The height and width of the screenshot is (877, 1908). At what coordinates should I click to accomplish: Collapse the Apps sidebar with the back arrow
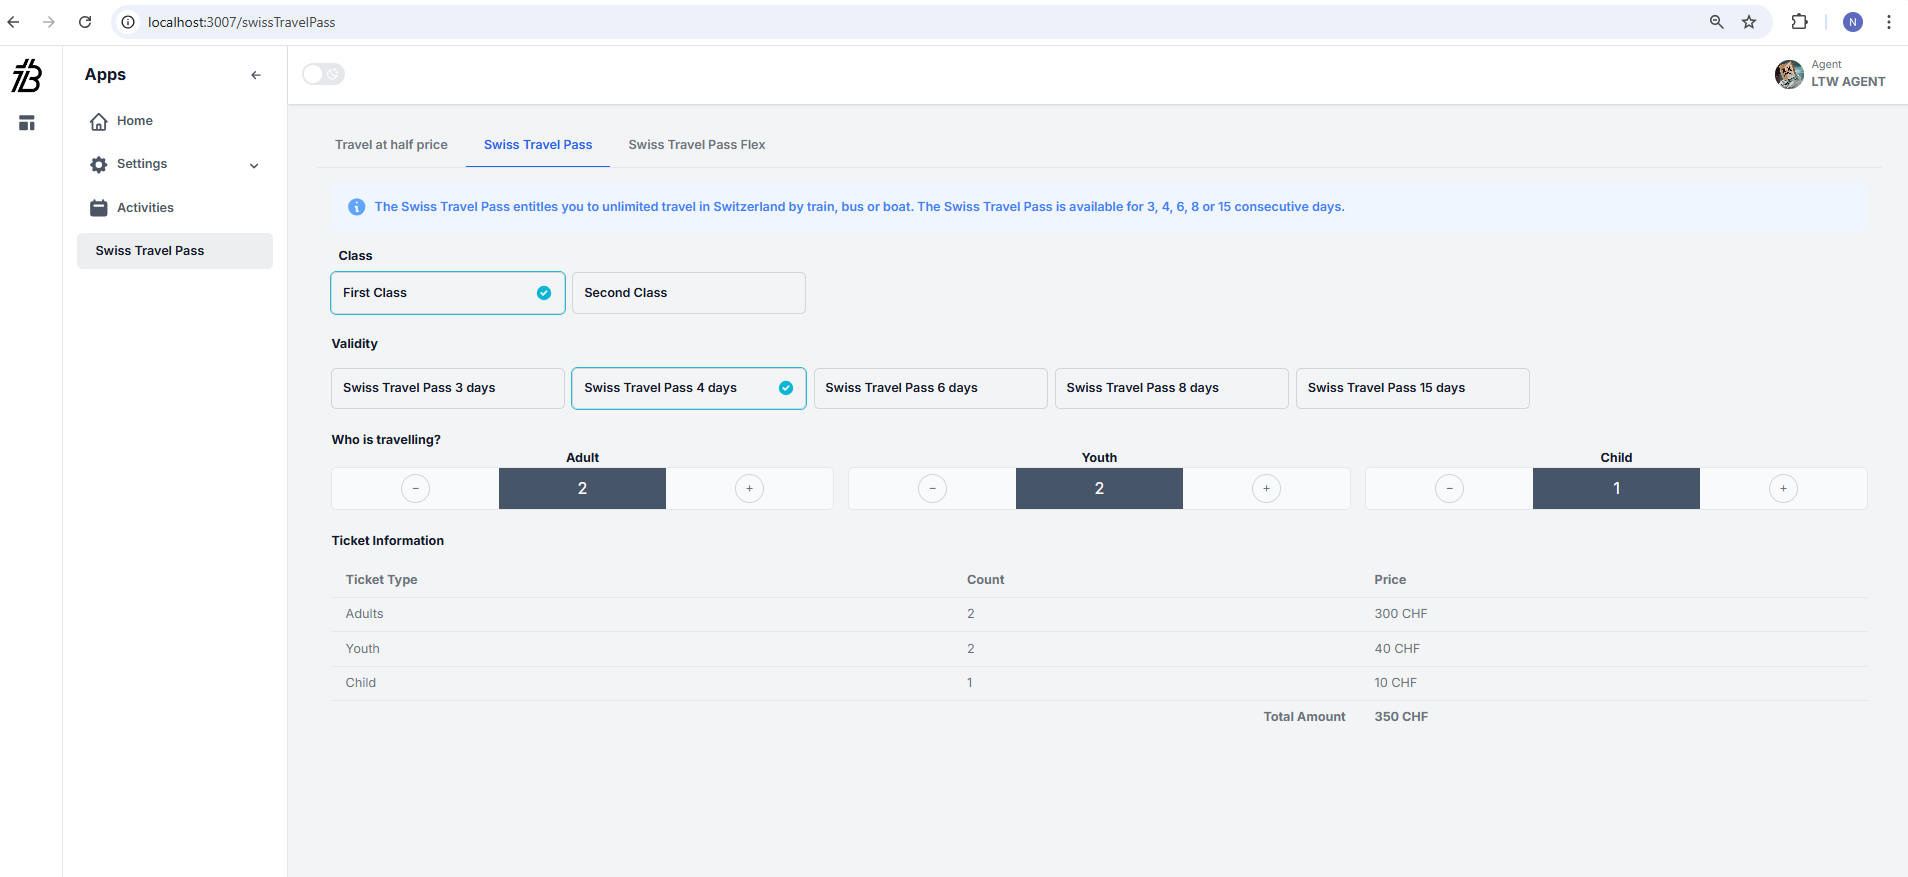[256, 75]
